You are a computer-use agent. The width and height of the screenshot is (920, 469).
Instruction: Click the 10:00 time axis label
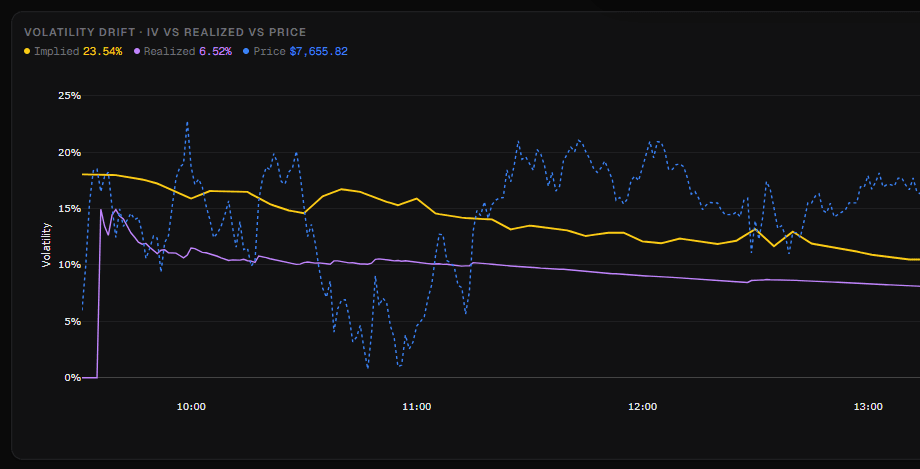click(x=191, y=407)
